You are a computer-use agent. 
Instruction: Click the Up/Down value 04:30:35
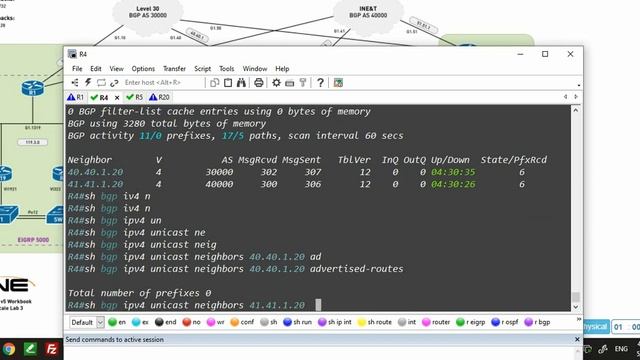(x=453, y=172)
